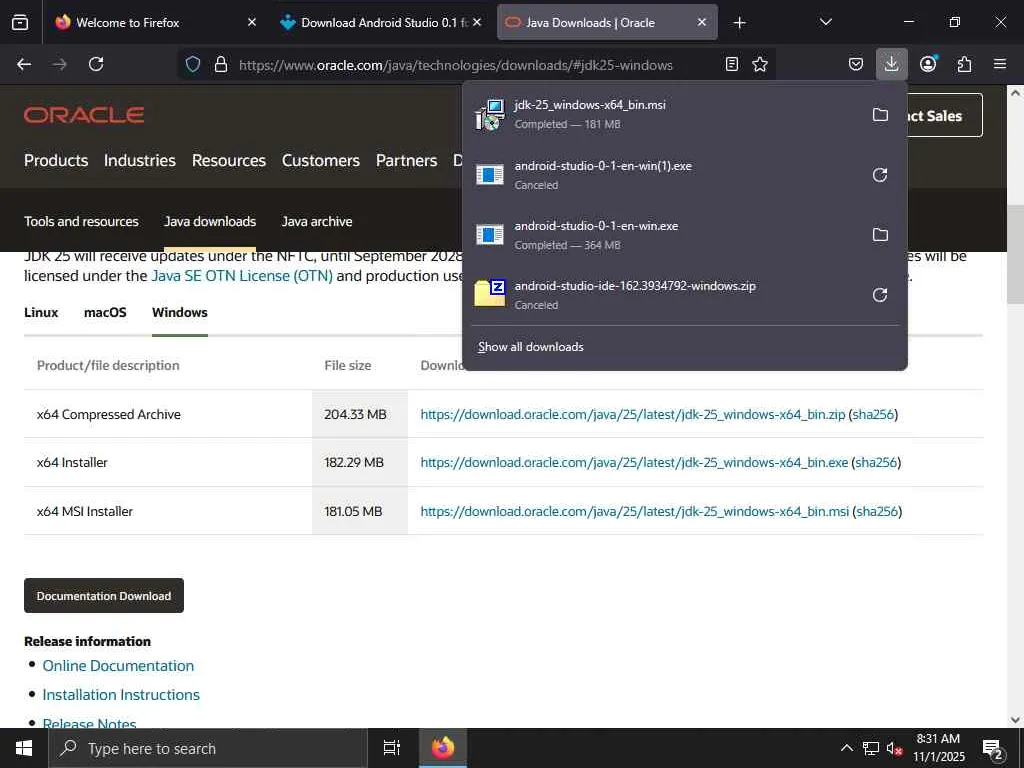The image size is (1024, 768).
Task: Switch to the Welcome to Firefox tab
Action: (157, 22)
